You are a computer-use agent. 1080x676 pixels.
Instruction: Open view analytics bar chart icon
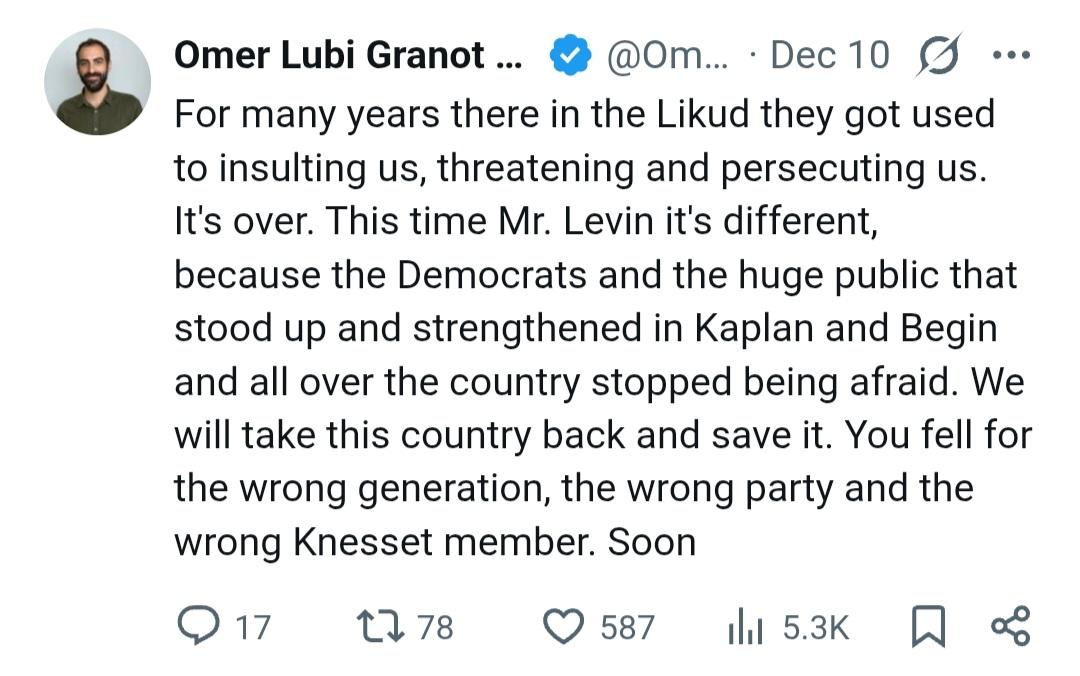745,627
